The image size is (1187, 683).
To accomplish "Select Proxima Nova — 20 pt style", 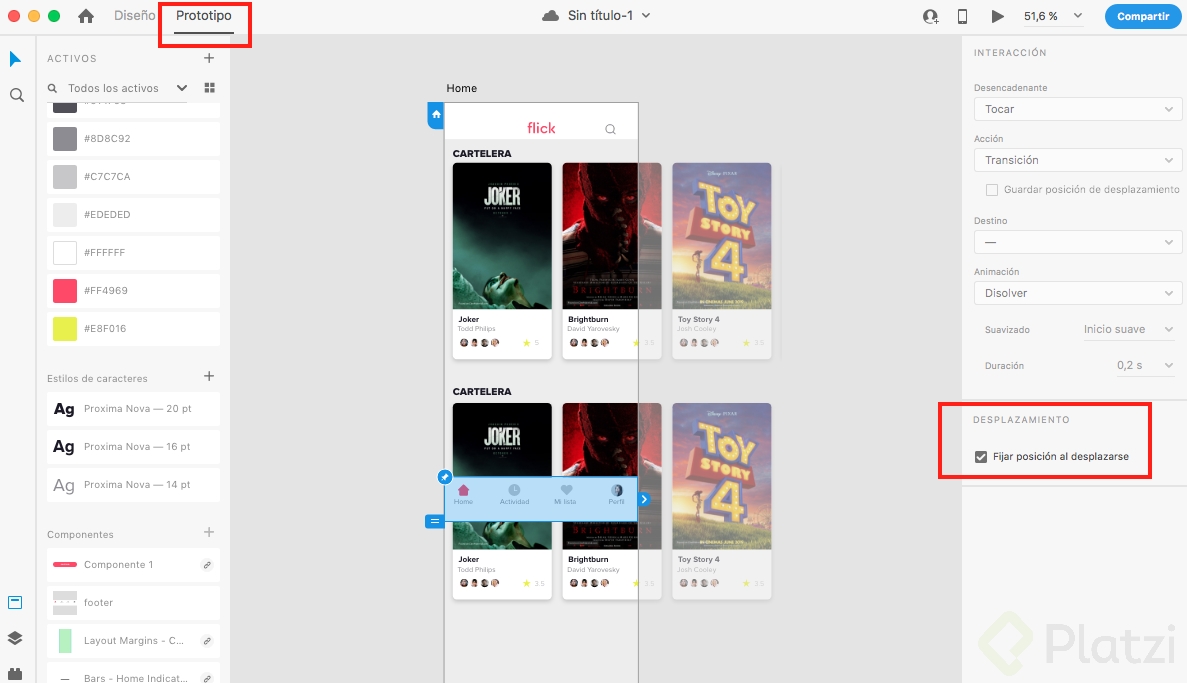I will [133, 409].
